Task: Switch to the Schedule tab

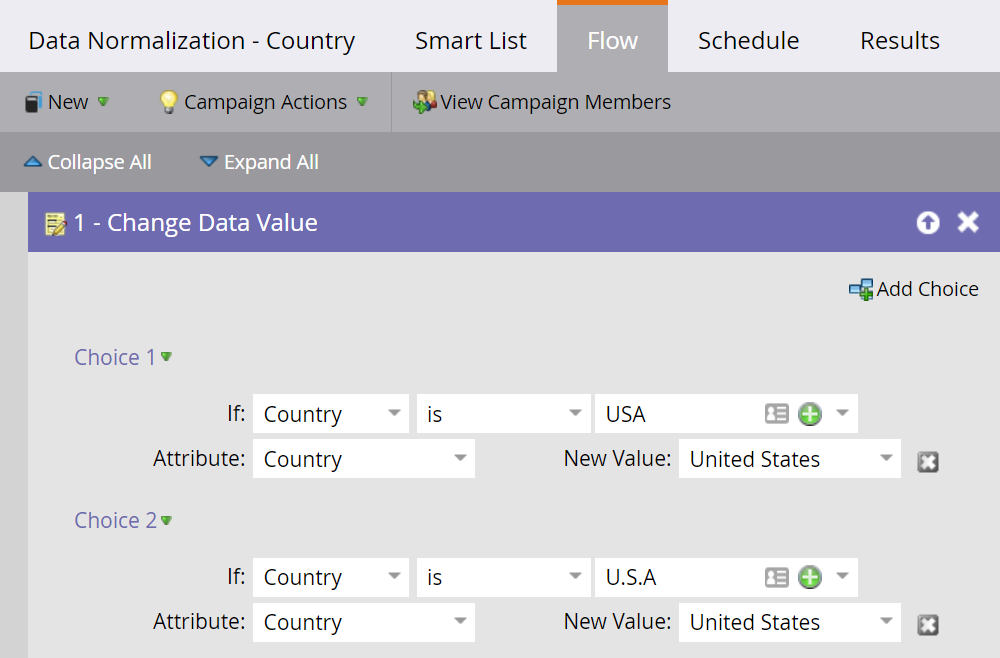Action: [748, 40]
